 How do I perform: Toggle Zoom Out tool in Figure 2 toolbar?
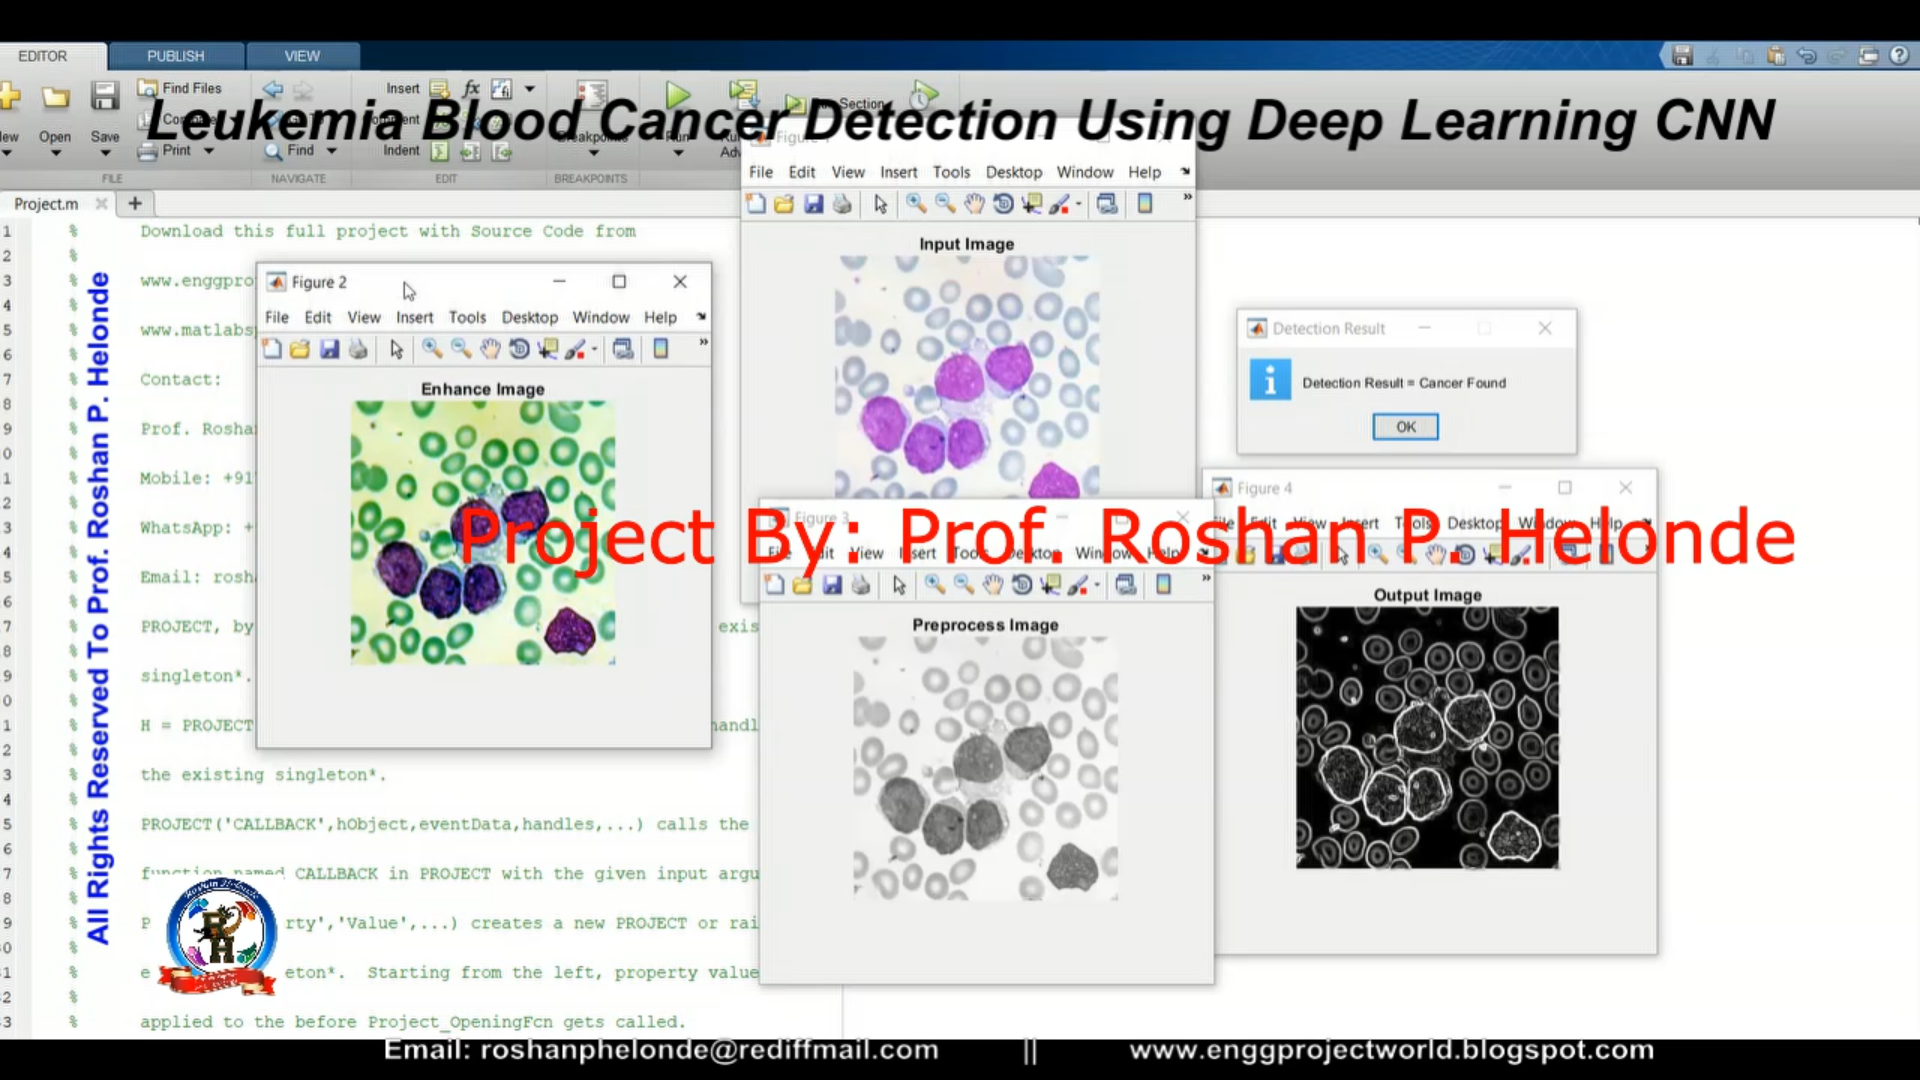tap(461, 349)
